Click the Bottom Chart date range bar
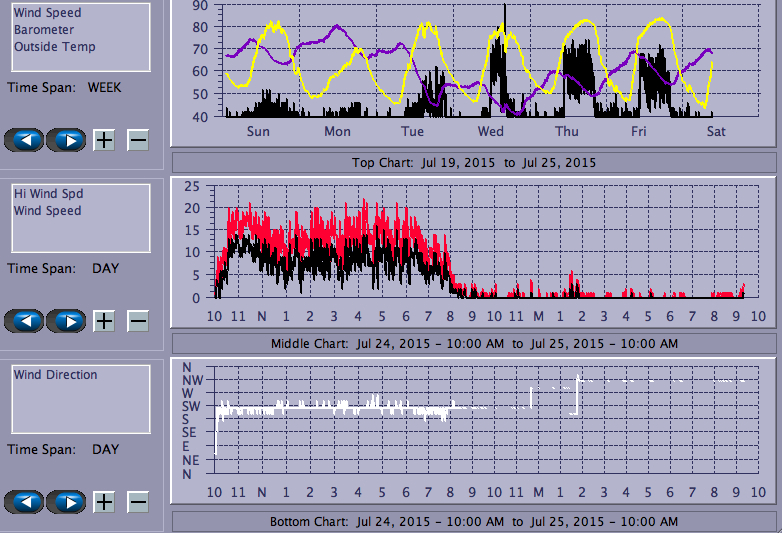The height and width of the screenshot is (533, 782). [474, 522]
